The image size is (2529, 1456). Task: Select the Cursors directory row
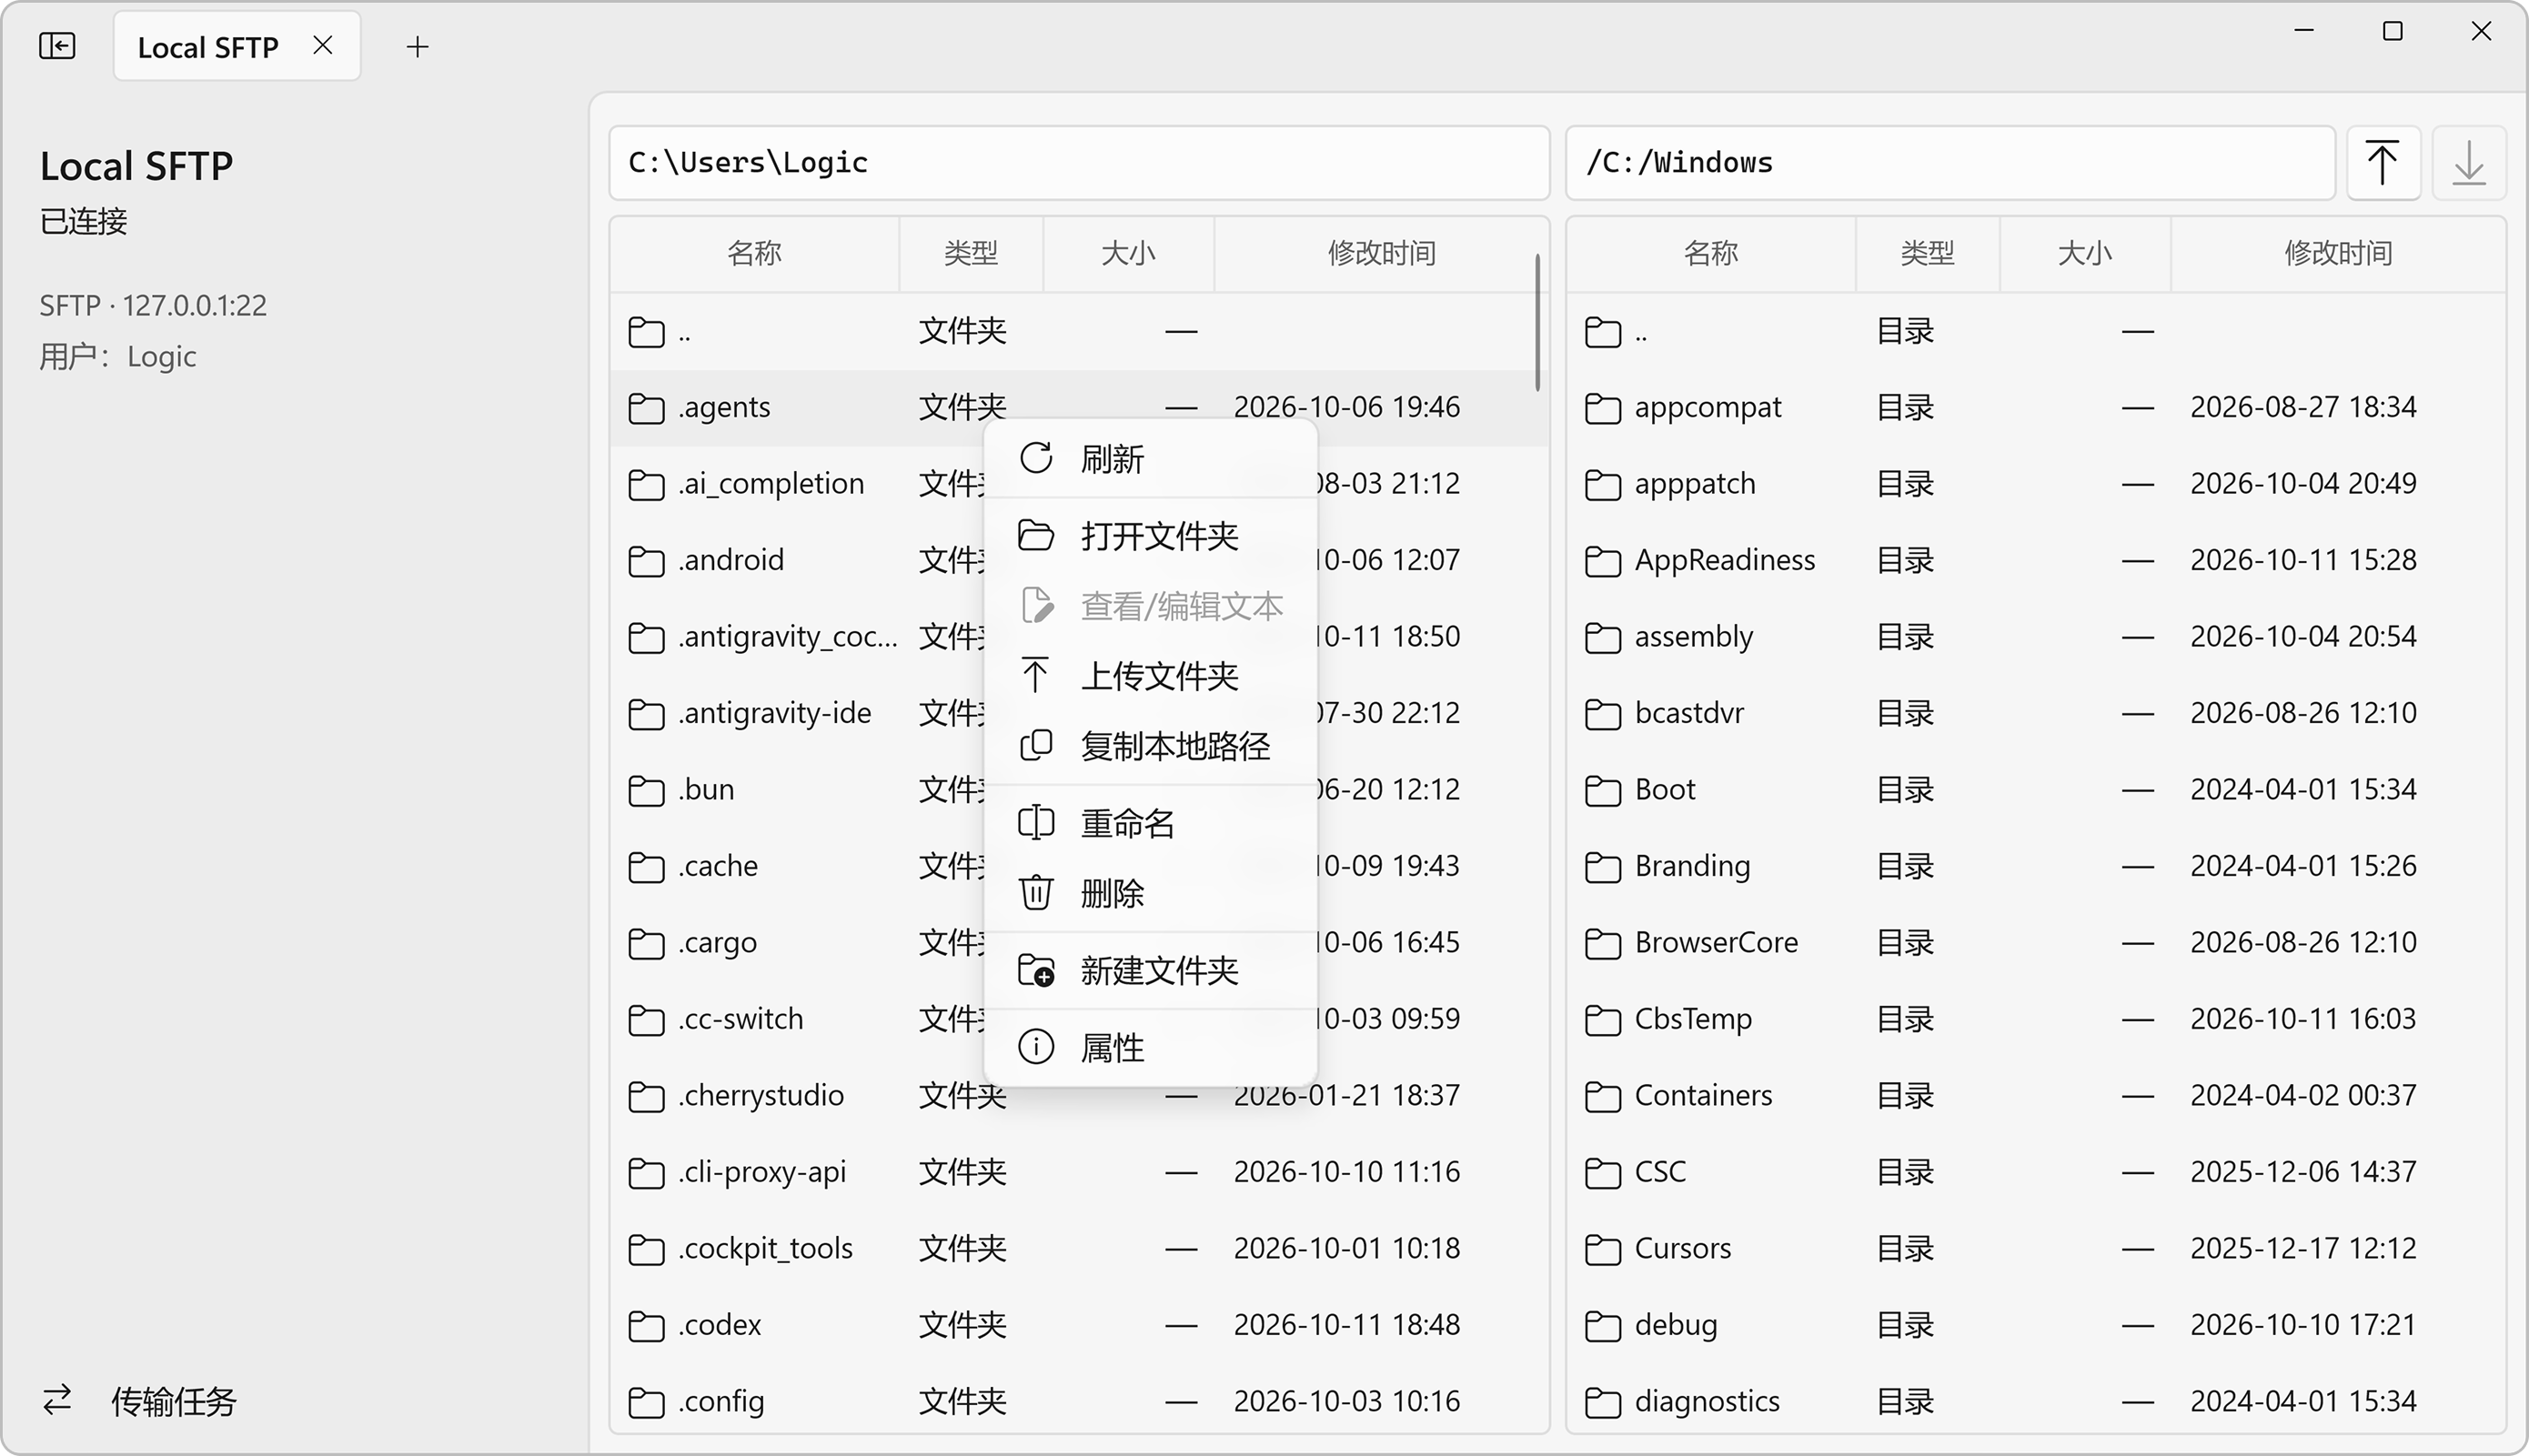tap(2036, 1249)
